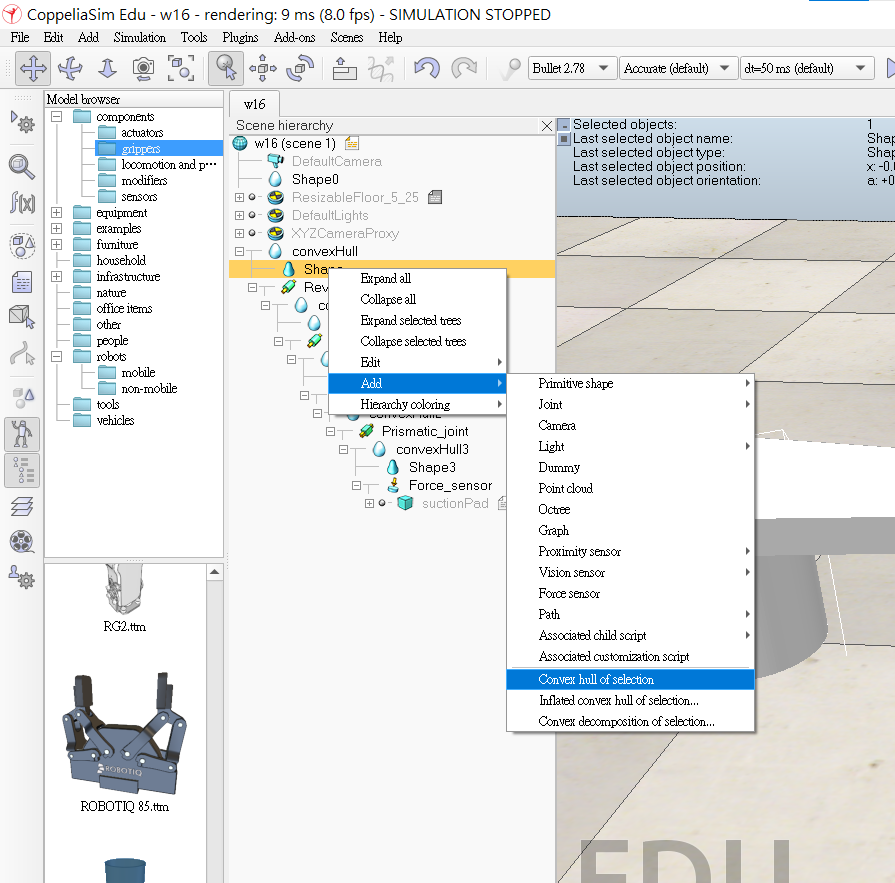The image size is (895, 883).
Task: Toggle the model browser sidebar button
Action: point(22,434)
